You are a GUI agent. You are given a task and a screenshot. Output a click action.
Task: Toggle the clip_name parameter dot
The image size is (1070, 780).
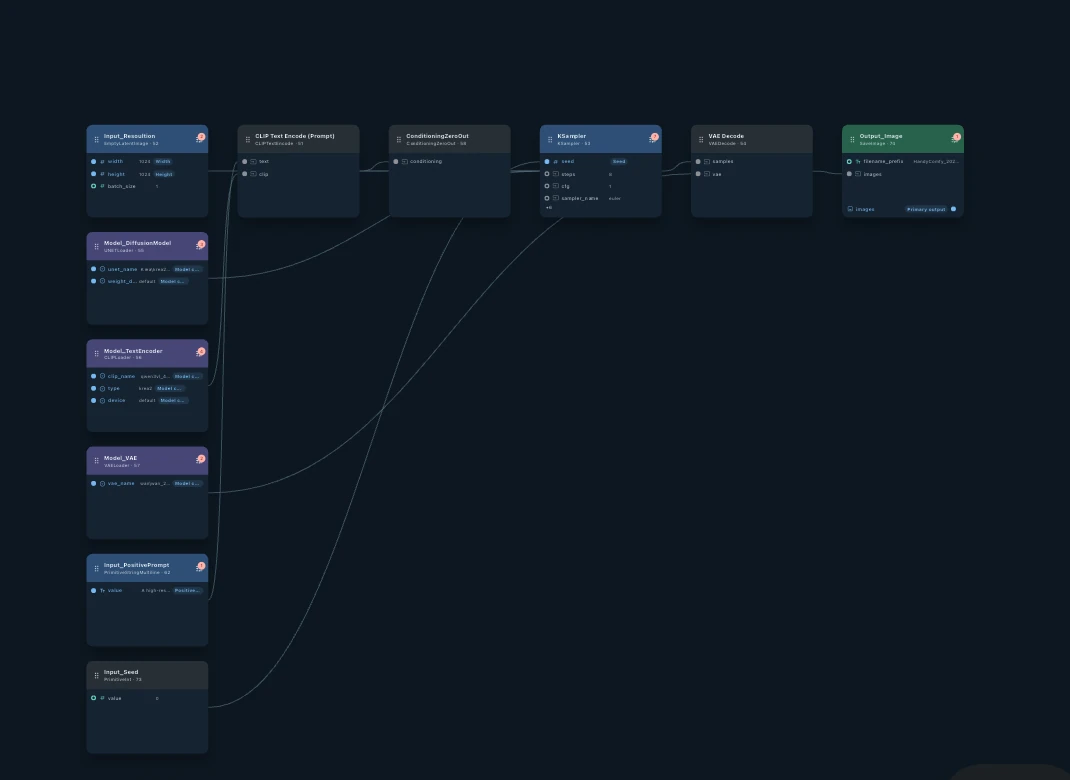(x=93, y=376)
